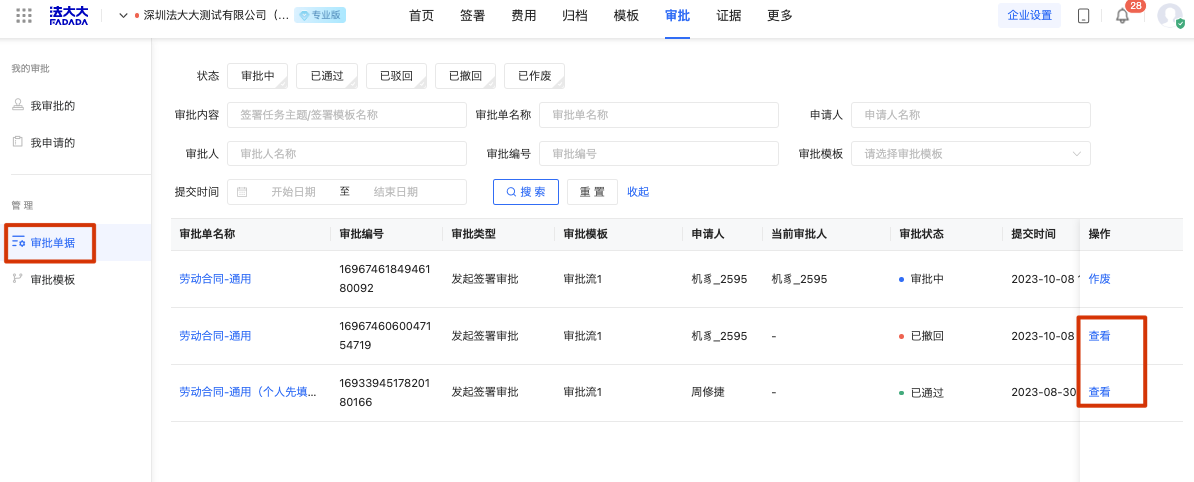Pick the 结束日期 field
1194x482 pixels.
pyautogui.click(x=395, y=192)
